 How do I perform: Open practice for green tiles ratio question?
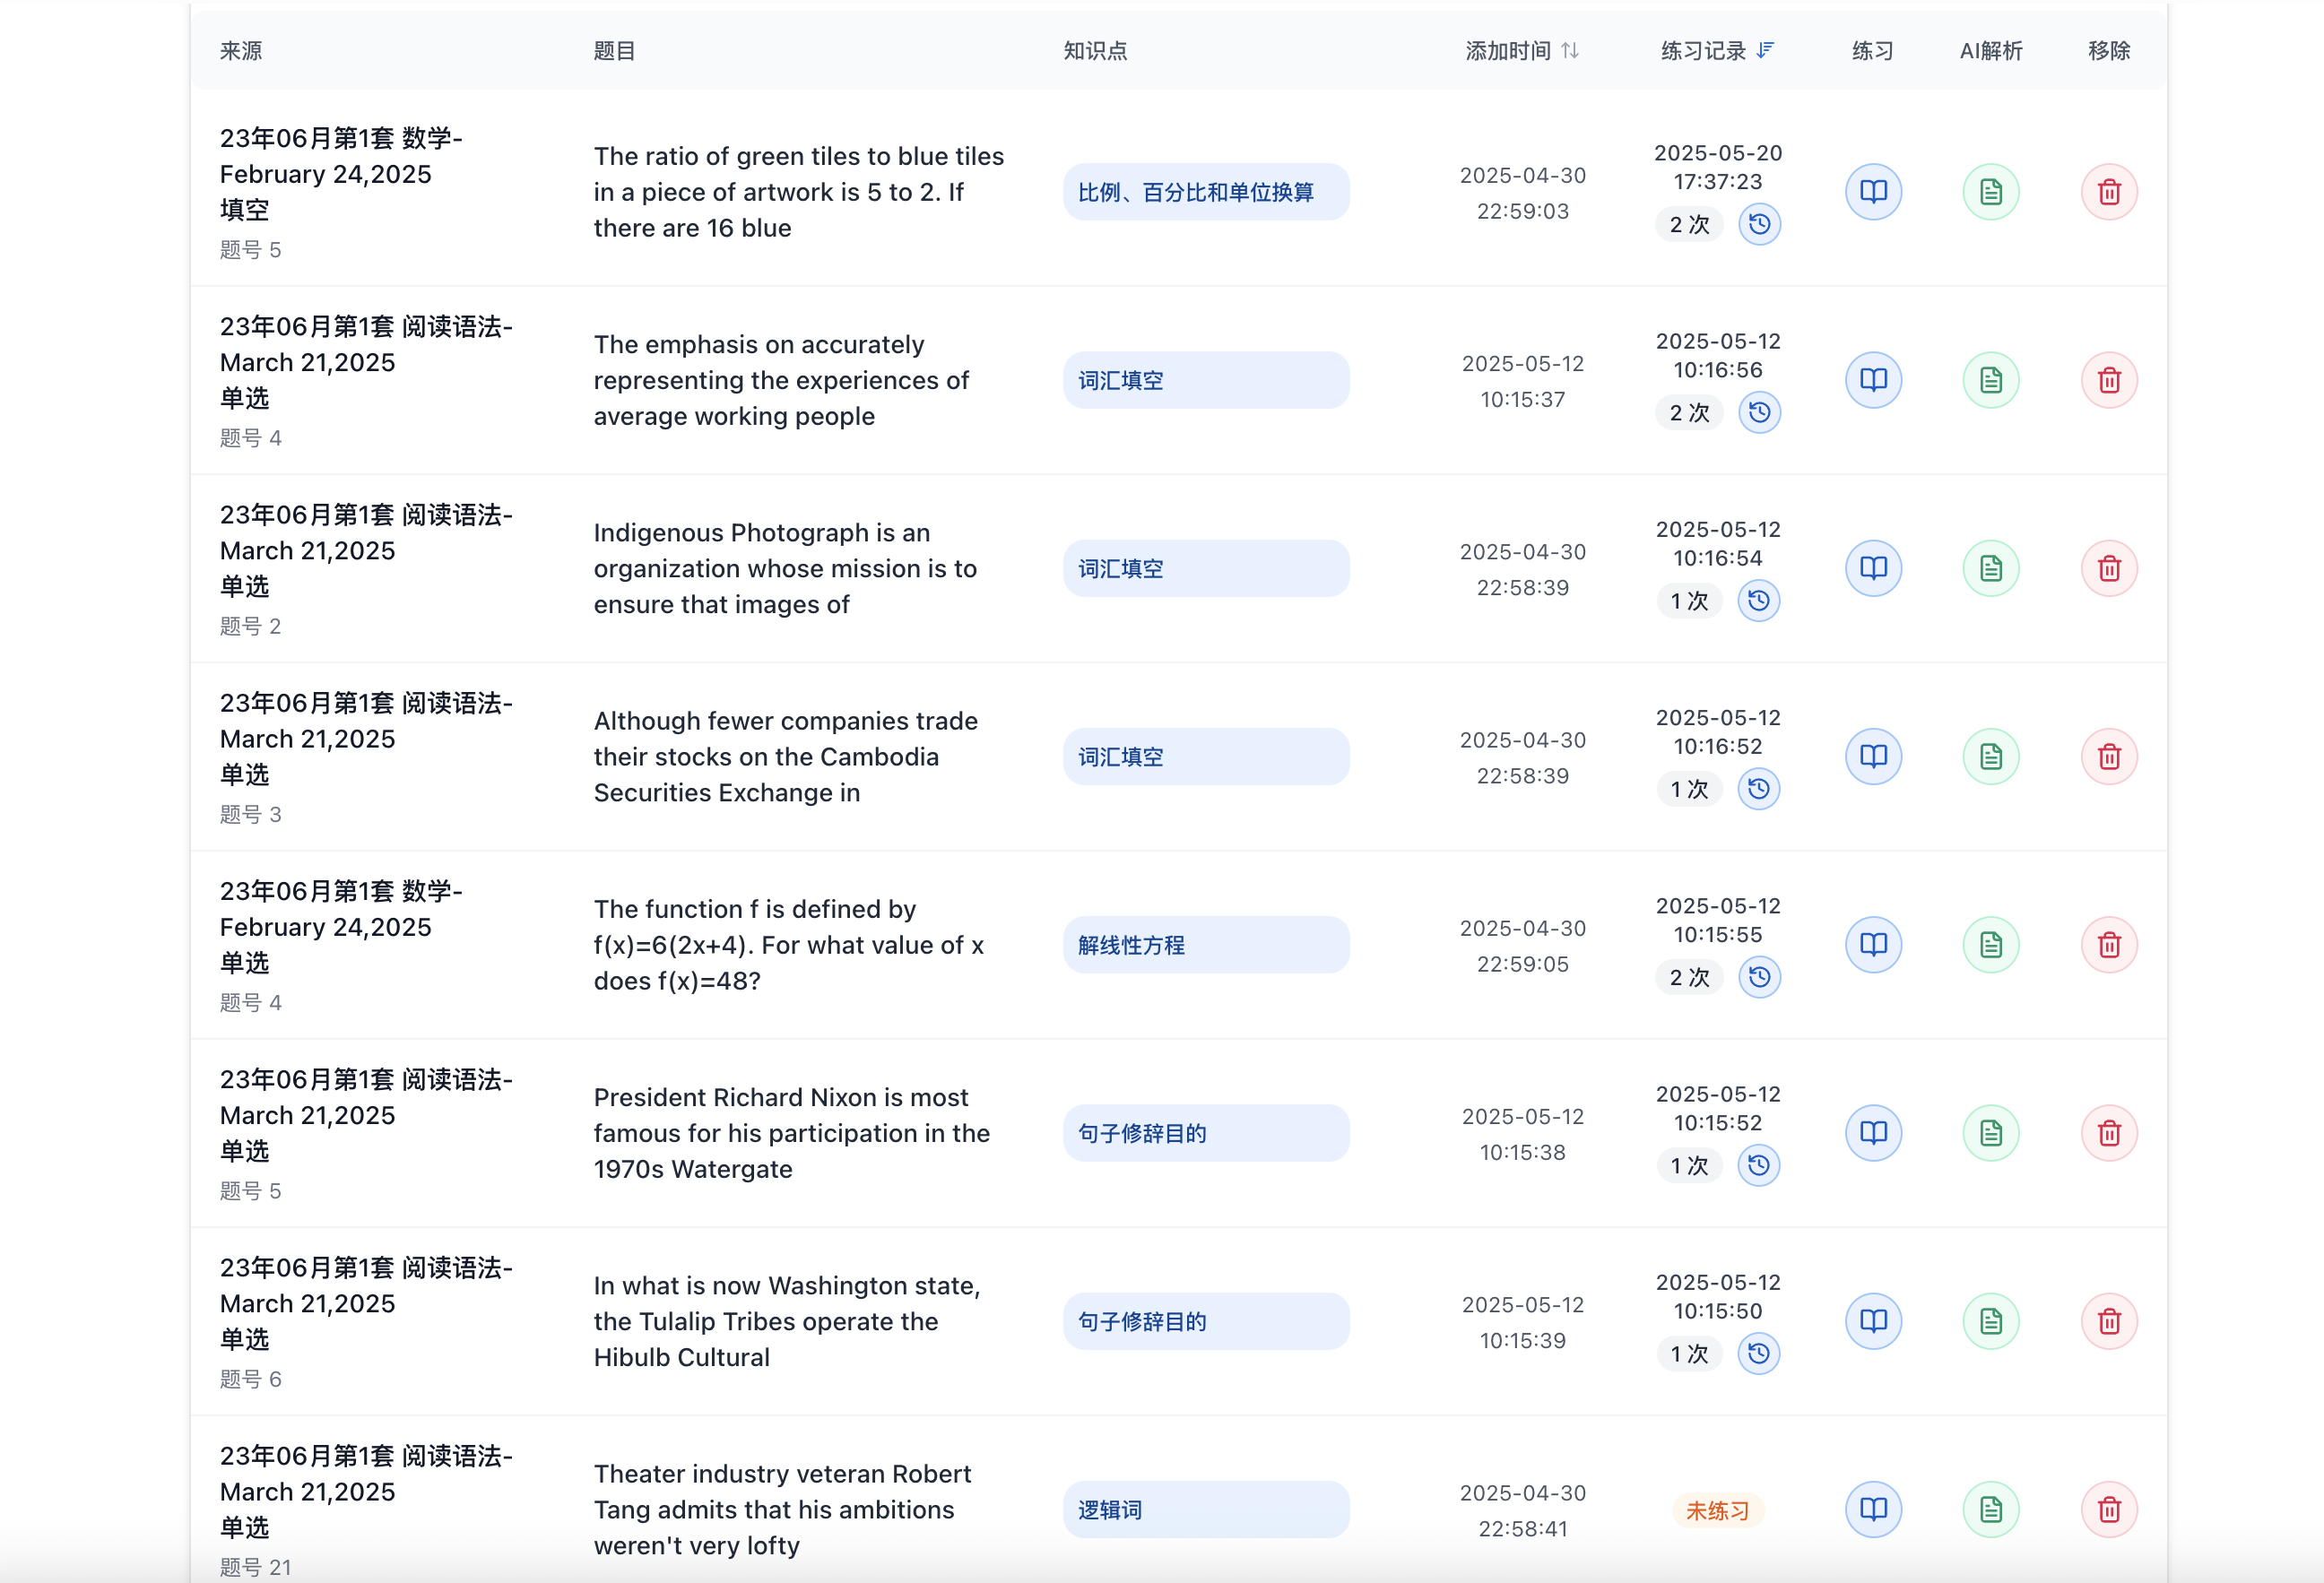(x=1872, y=191)
